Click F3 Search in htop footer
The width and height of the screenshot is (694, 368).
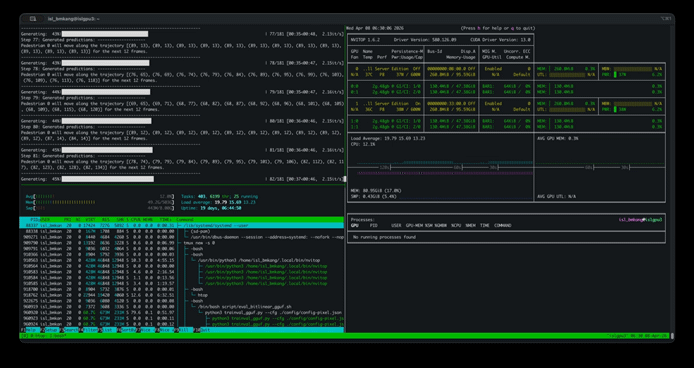click(69, 330)
